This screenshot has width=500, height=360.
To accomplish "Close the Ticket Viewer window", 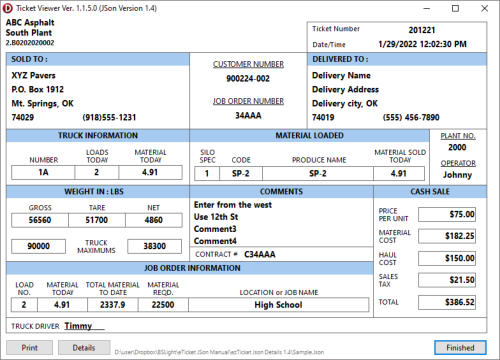I will coord(484,8).
